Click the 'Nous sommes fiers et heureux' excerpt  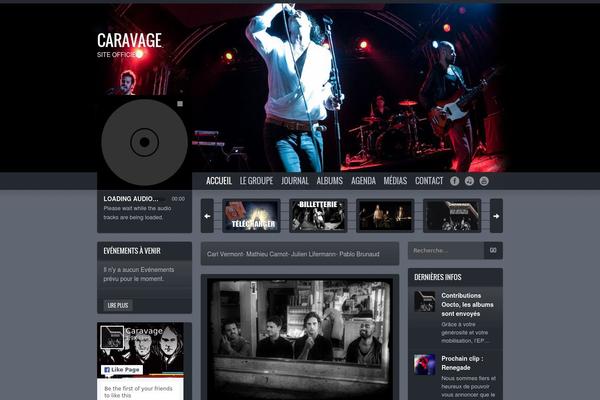pyautogui.click(x=468, y=387)
